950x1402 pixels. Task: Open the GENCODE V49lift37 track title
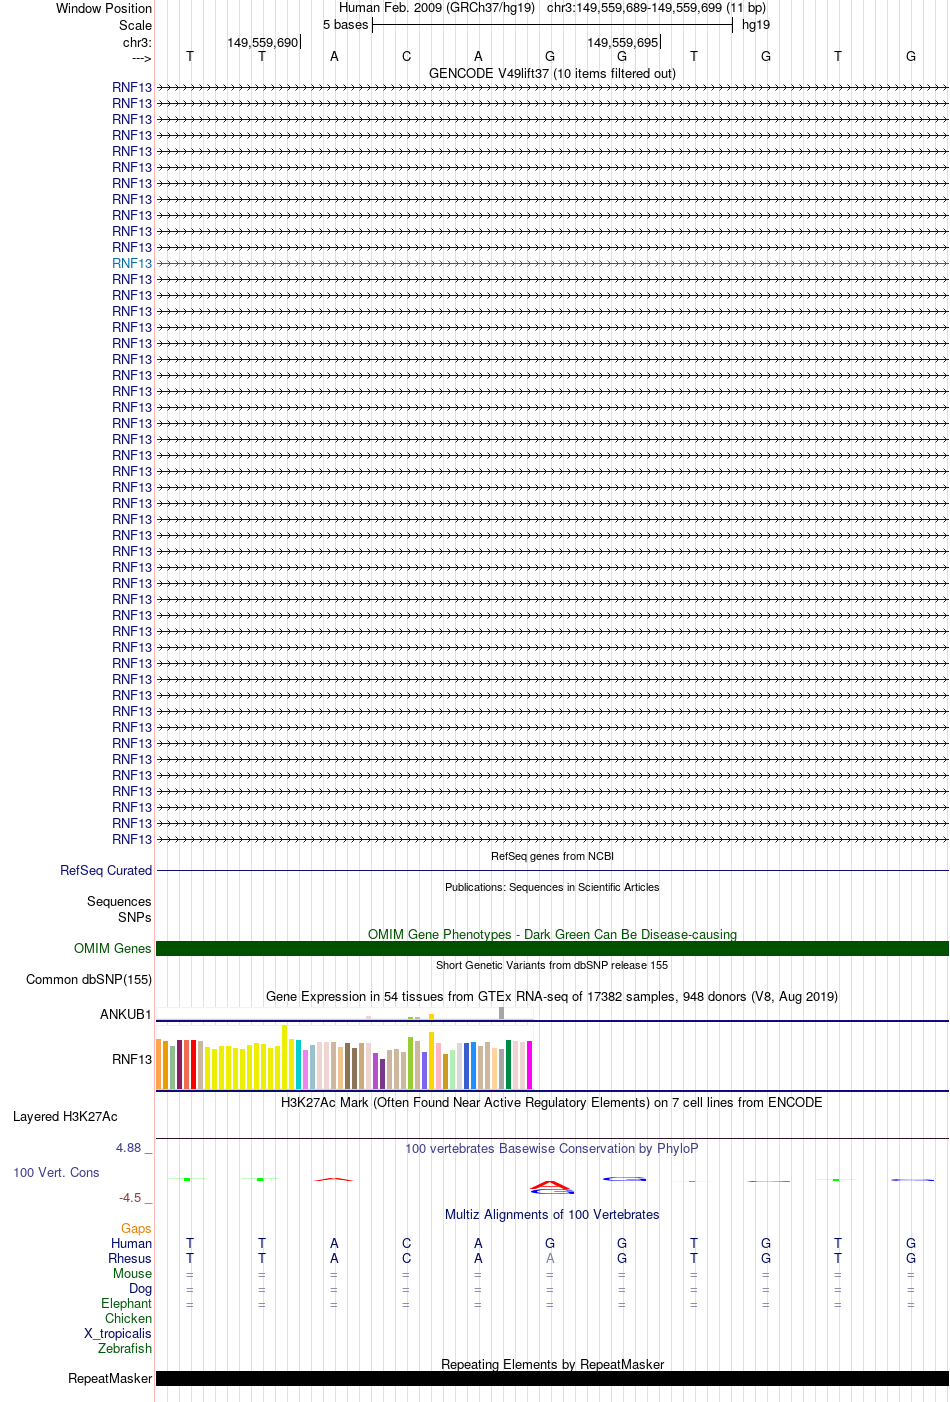(x=552, y=73)
